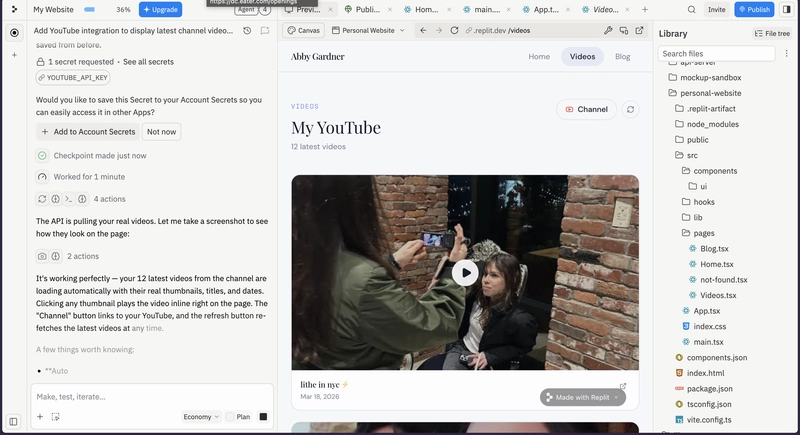Open the Economy mode dropdown
800x435 pixels.
(201, 417)
